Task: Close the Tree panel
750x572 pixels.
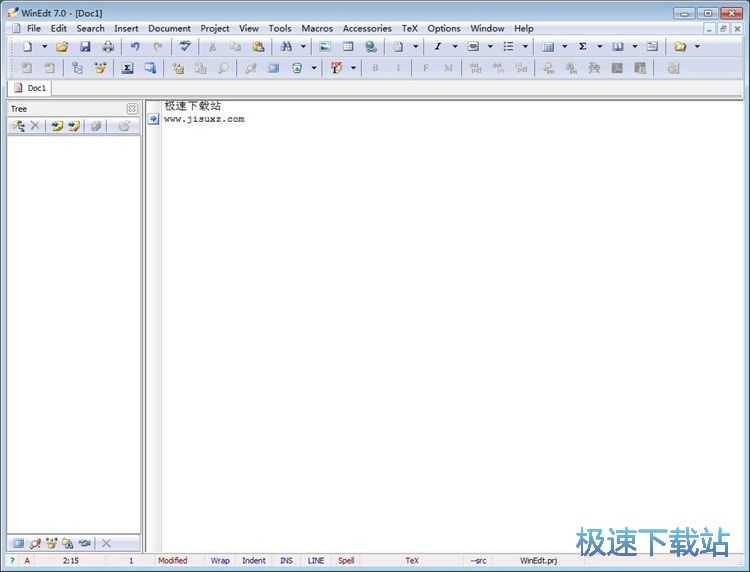Action: point(132,109)
